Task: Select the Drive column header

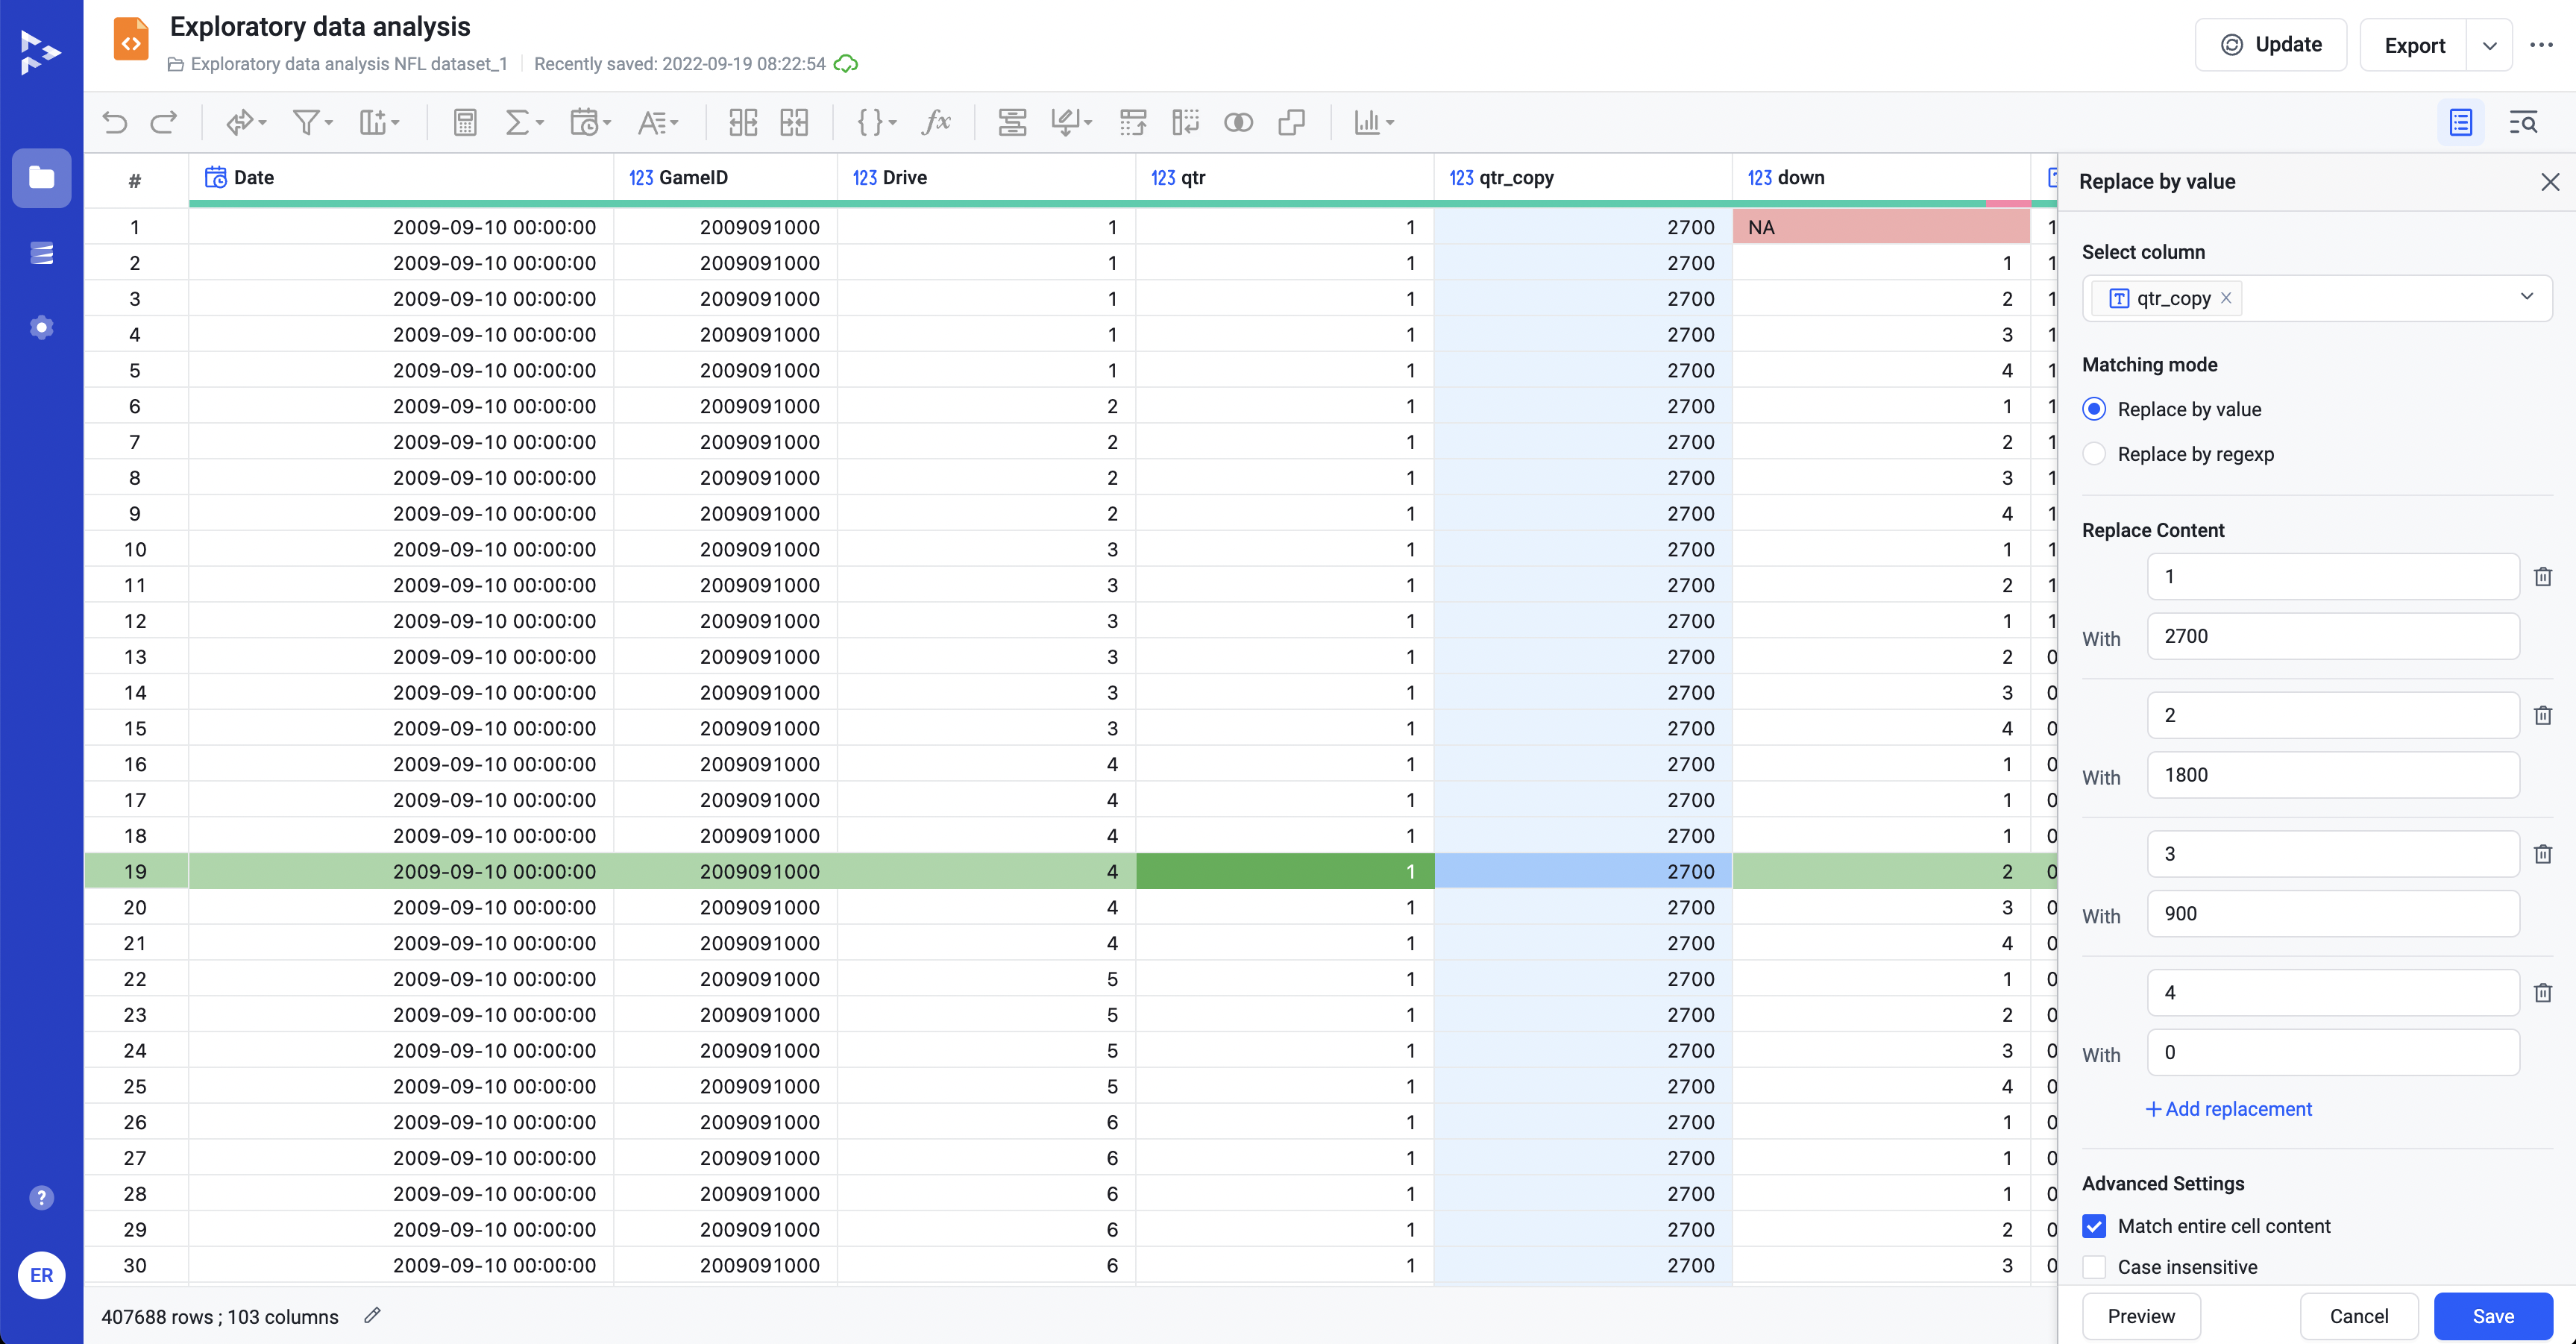Action: tap(986, 178)
